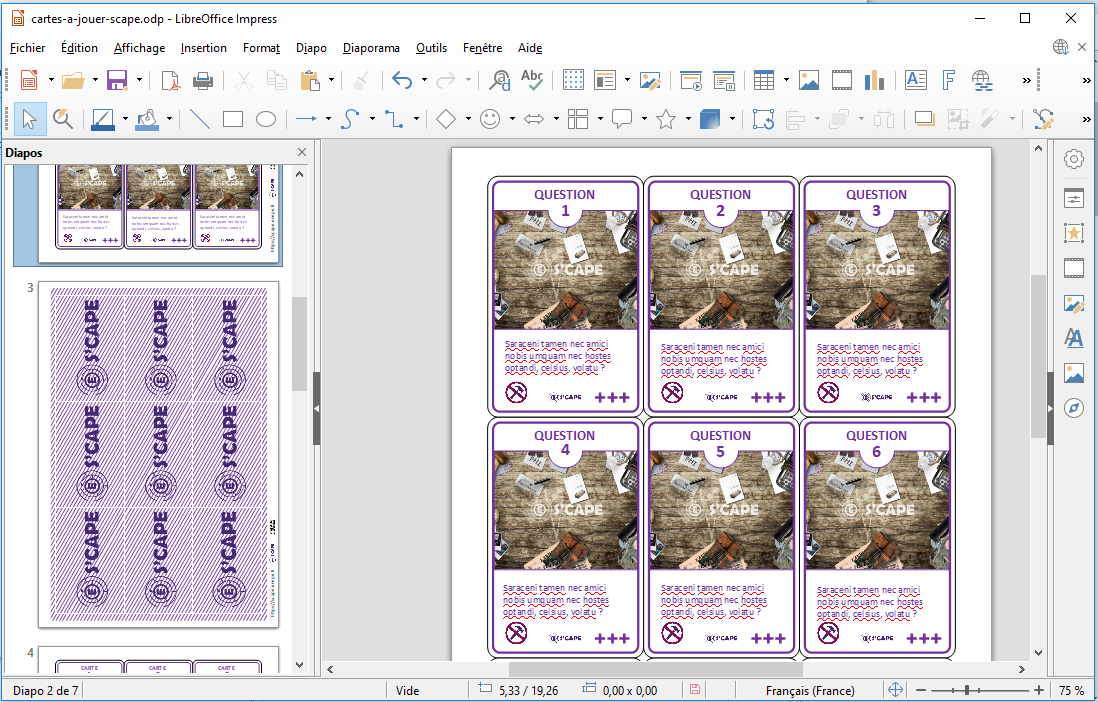Pick the Ellipse tool
Image resolution: width=1098 pixels, height=702 pixels.
pos(265,119)
